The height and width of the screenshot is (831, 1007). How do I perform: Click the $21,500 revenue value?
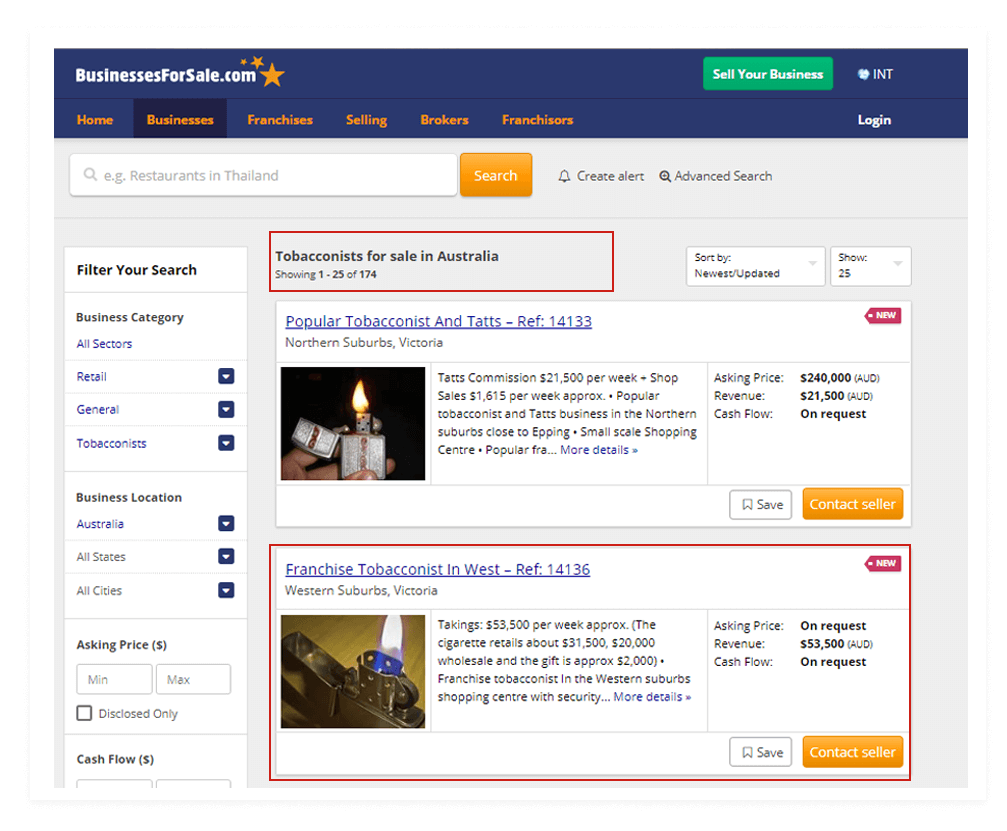(x=821, y=396)
